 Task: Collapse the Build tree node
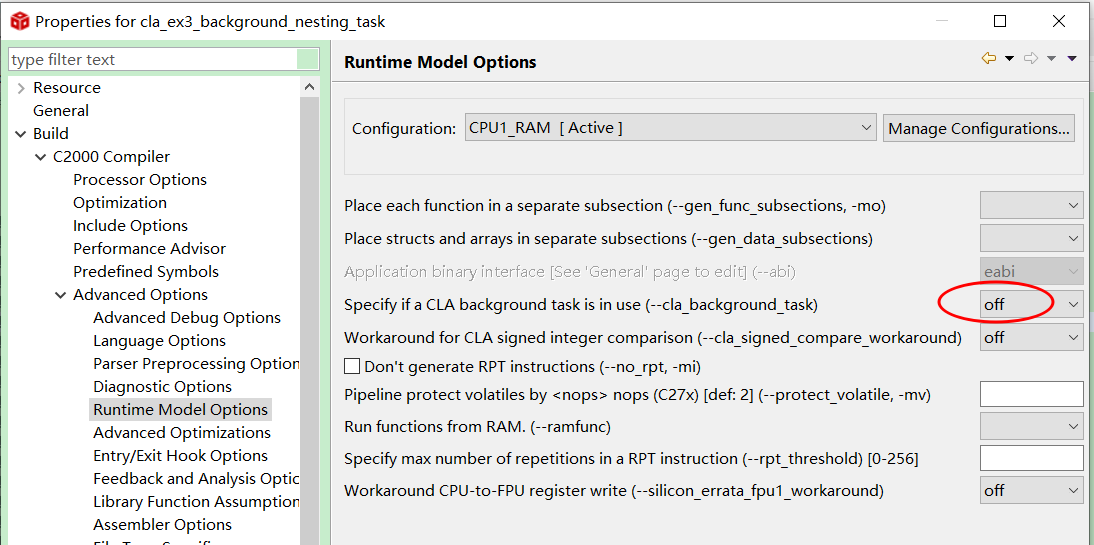(21, 134)
